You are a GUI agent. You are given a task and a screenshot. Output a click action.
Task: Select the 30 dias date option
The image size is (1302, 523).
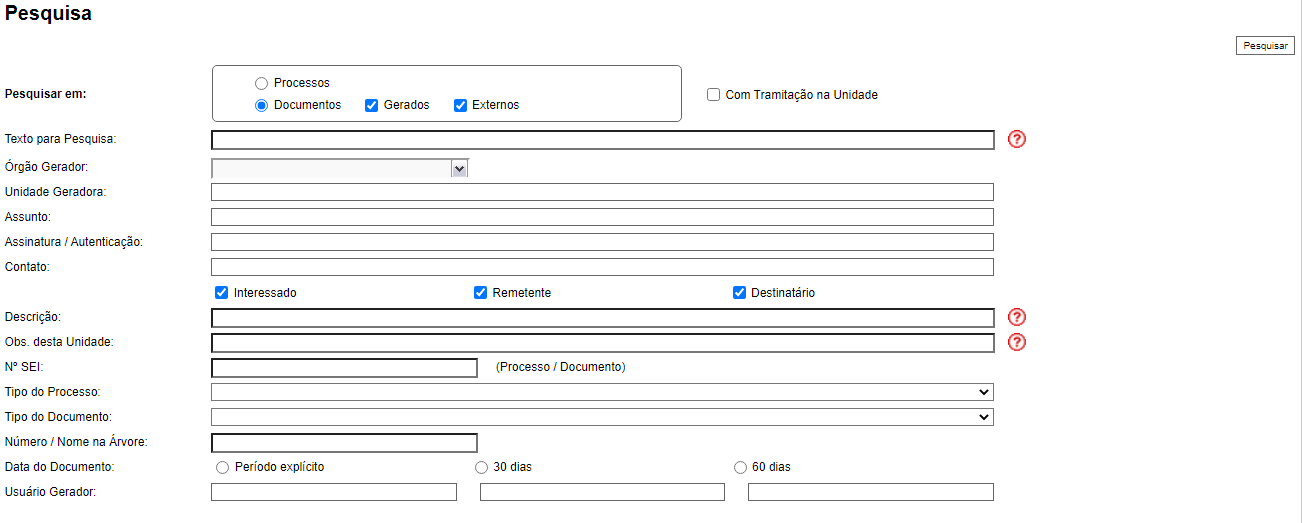click(482, 467)
